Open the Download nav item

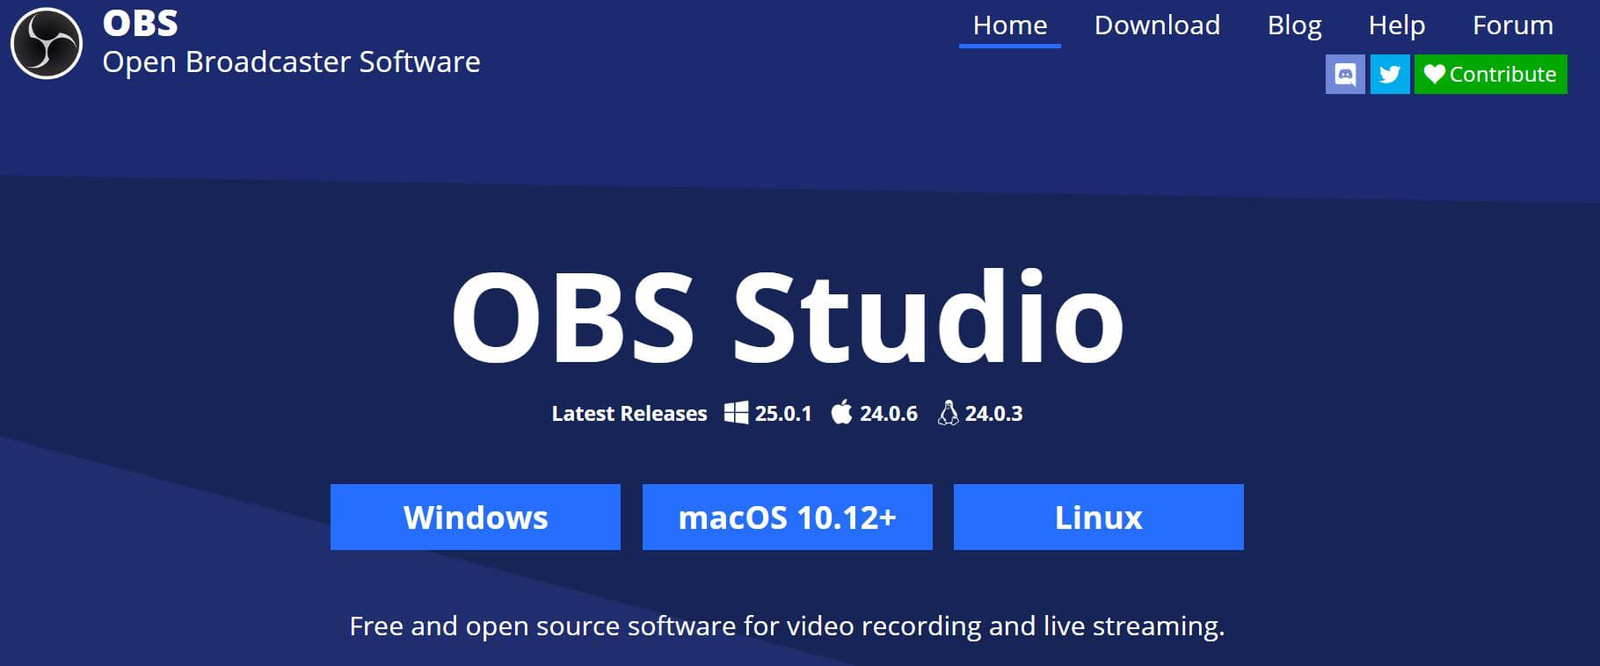(x=1157, y=25)
